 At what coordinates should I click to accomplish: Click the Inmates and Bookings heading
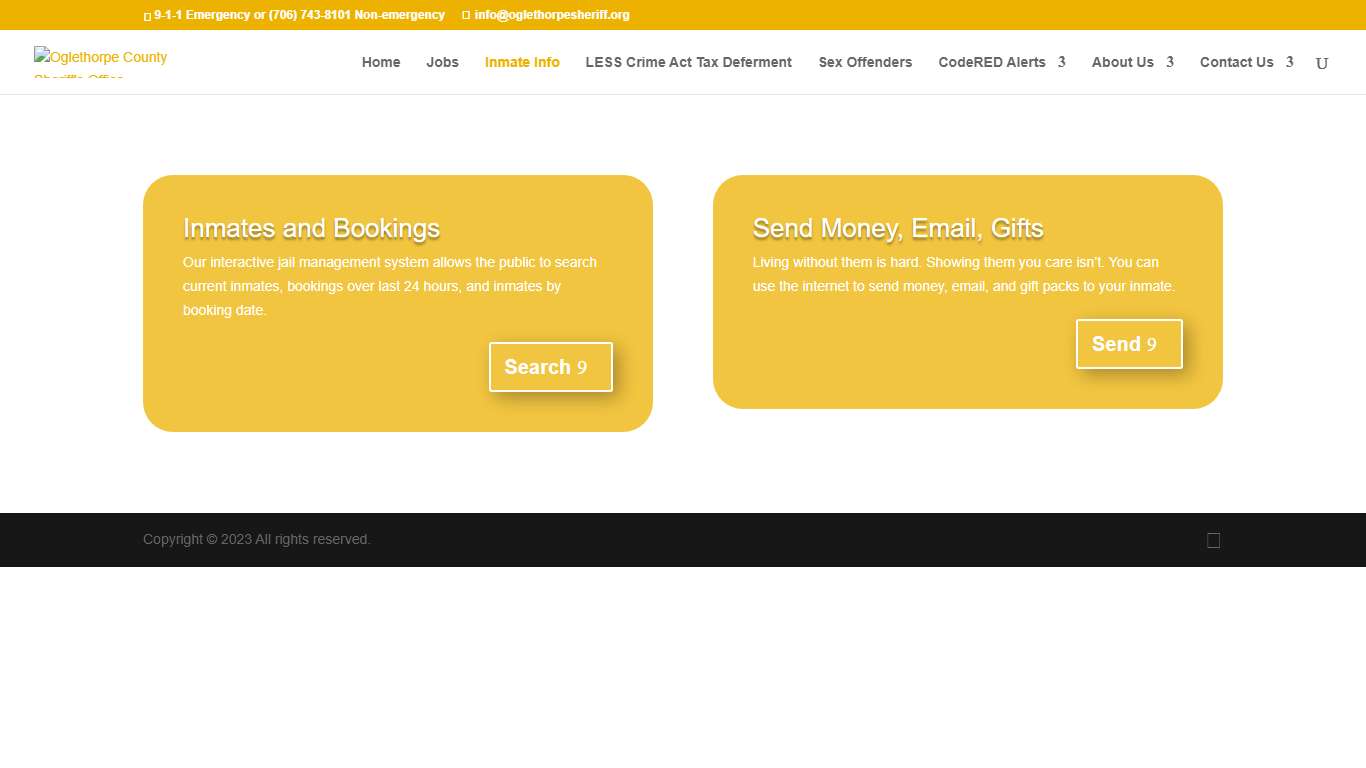point(311,228)
